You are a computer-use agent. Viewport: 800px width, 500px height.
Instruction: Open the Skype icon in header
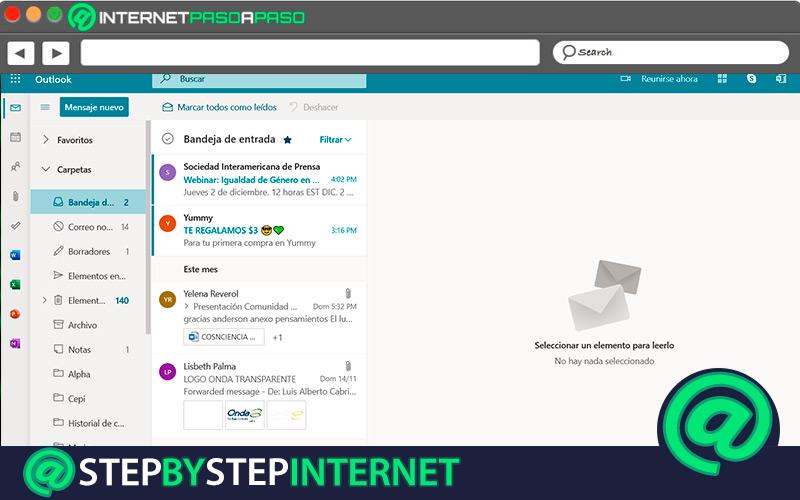752,79
